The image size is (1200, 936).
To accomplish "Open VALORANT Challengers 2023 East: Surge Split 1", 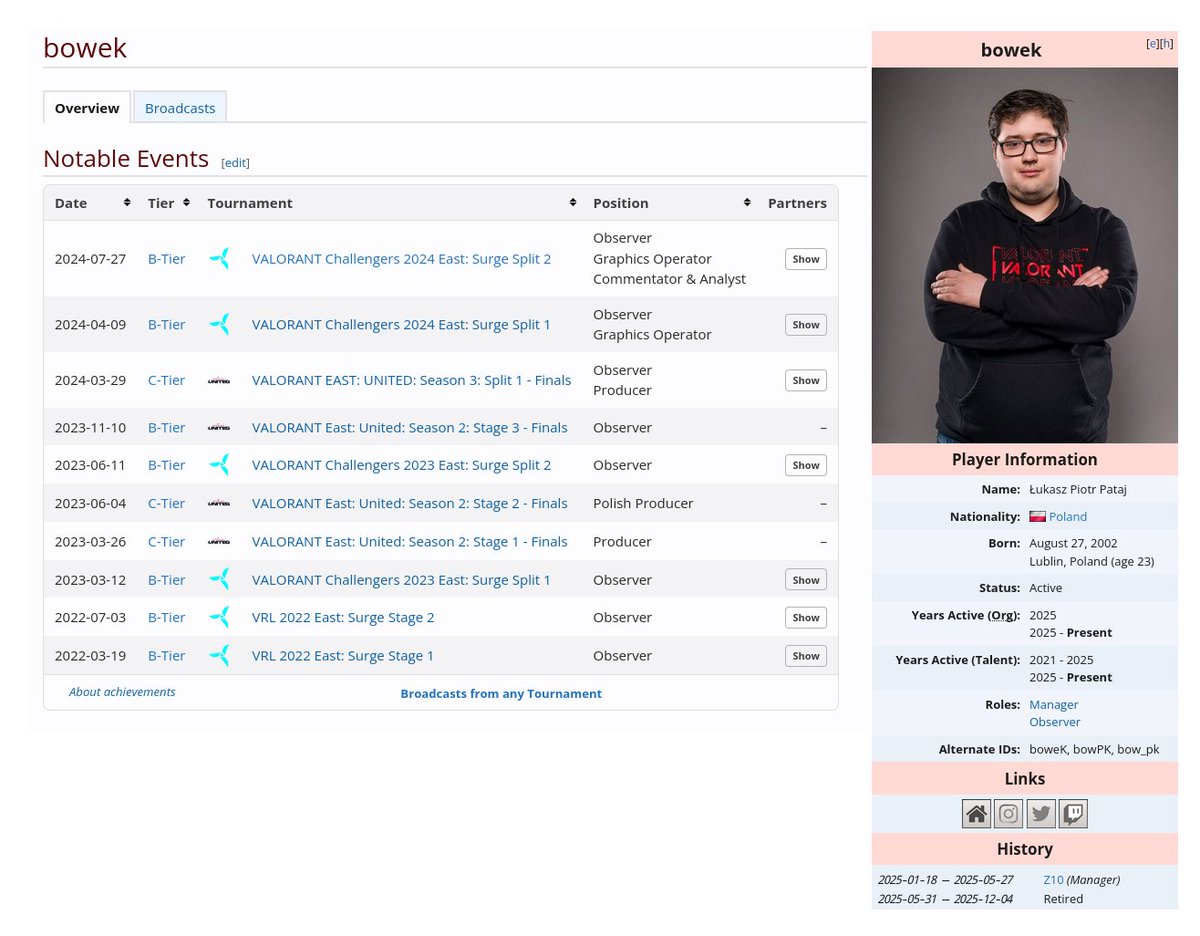I will click(x=401, y=579).
